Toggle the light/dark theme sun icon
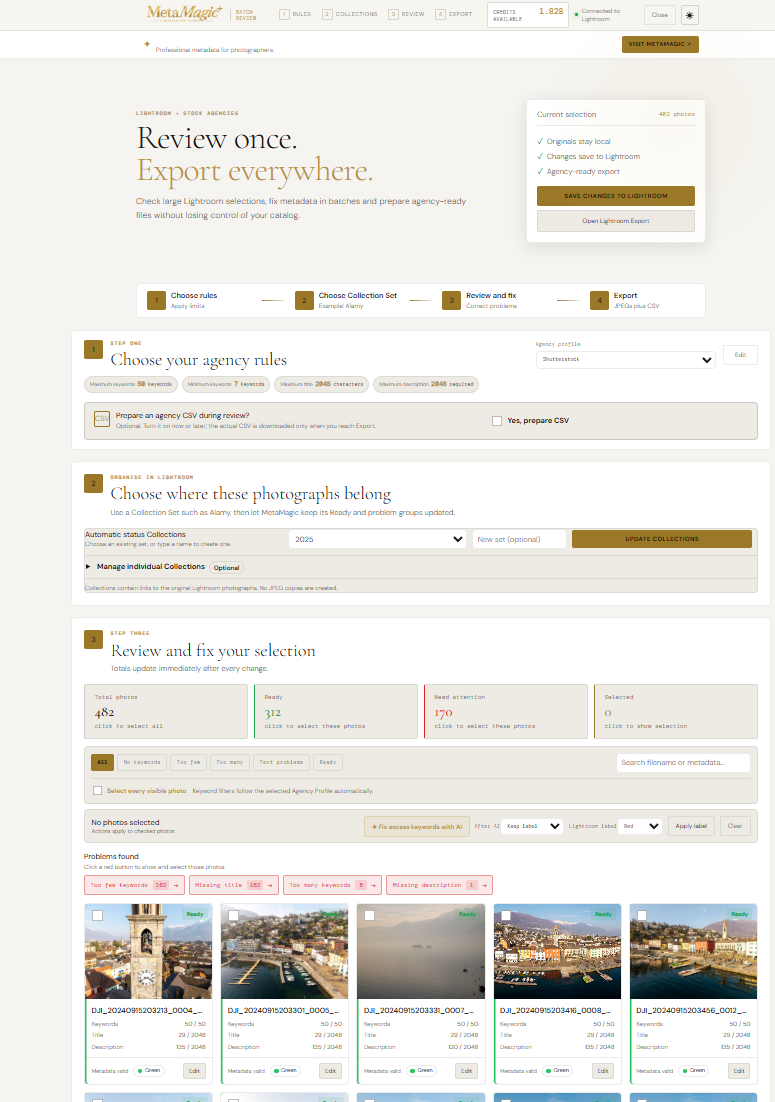775x1102 pixels. click(x=689, y=15)
